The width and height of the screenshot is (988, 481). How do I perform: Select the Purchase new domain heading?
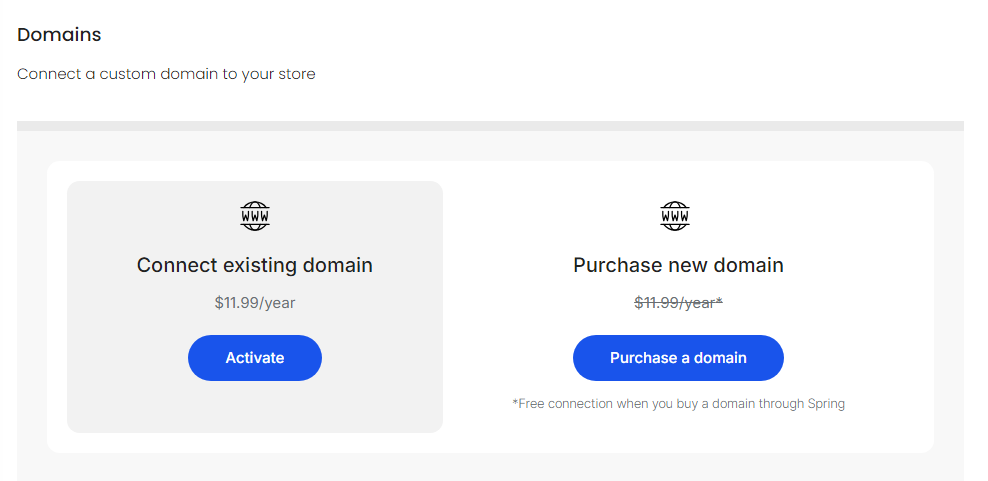[x=678, y=265]
